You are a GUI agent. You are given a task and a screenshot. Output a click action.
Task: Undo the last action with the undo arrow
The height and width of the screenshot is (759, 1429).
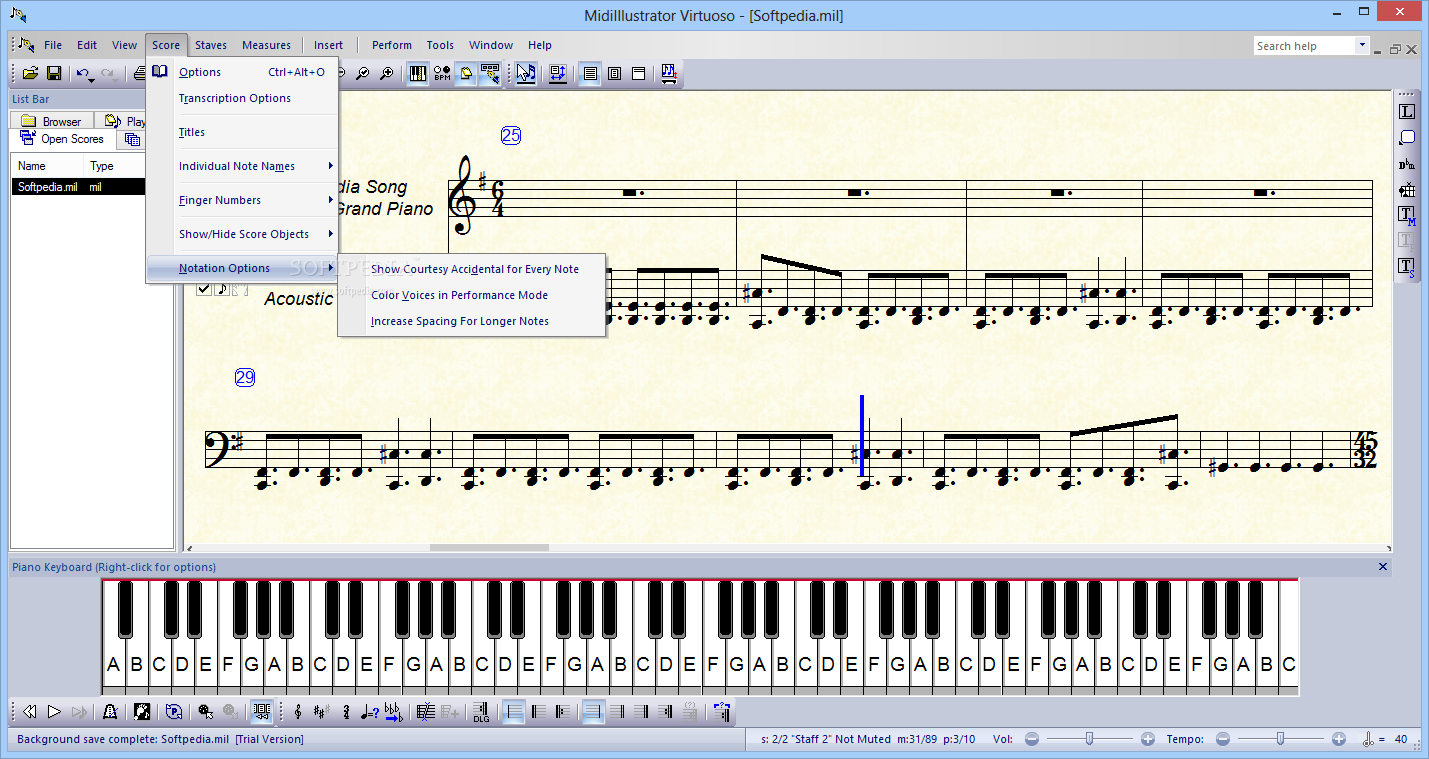[x=82, y=73]
